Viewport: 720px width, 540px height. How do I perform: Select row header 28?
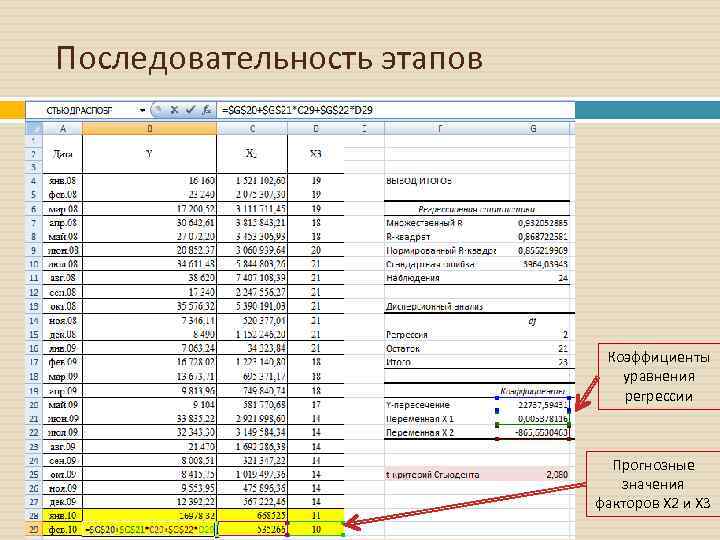pos(34,516)
